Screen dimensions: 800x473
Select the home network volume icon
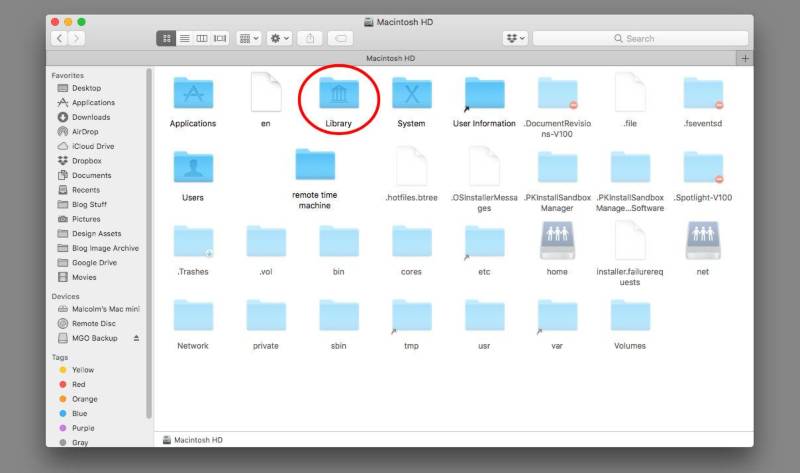tap(557, 241)
